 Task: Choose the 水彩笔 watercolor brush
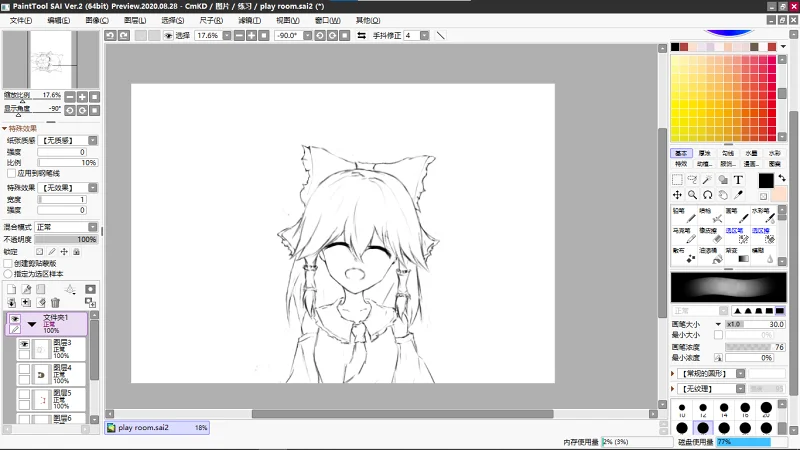[x=764, y=215]
